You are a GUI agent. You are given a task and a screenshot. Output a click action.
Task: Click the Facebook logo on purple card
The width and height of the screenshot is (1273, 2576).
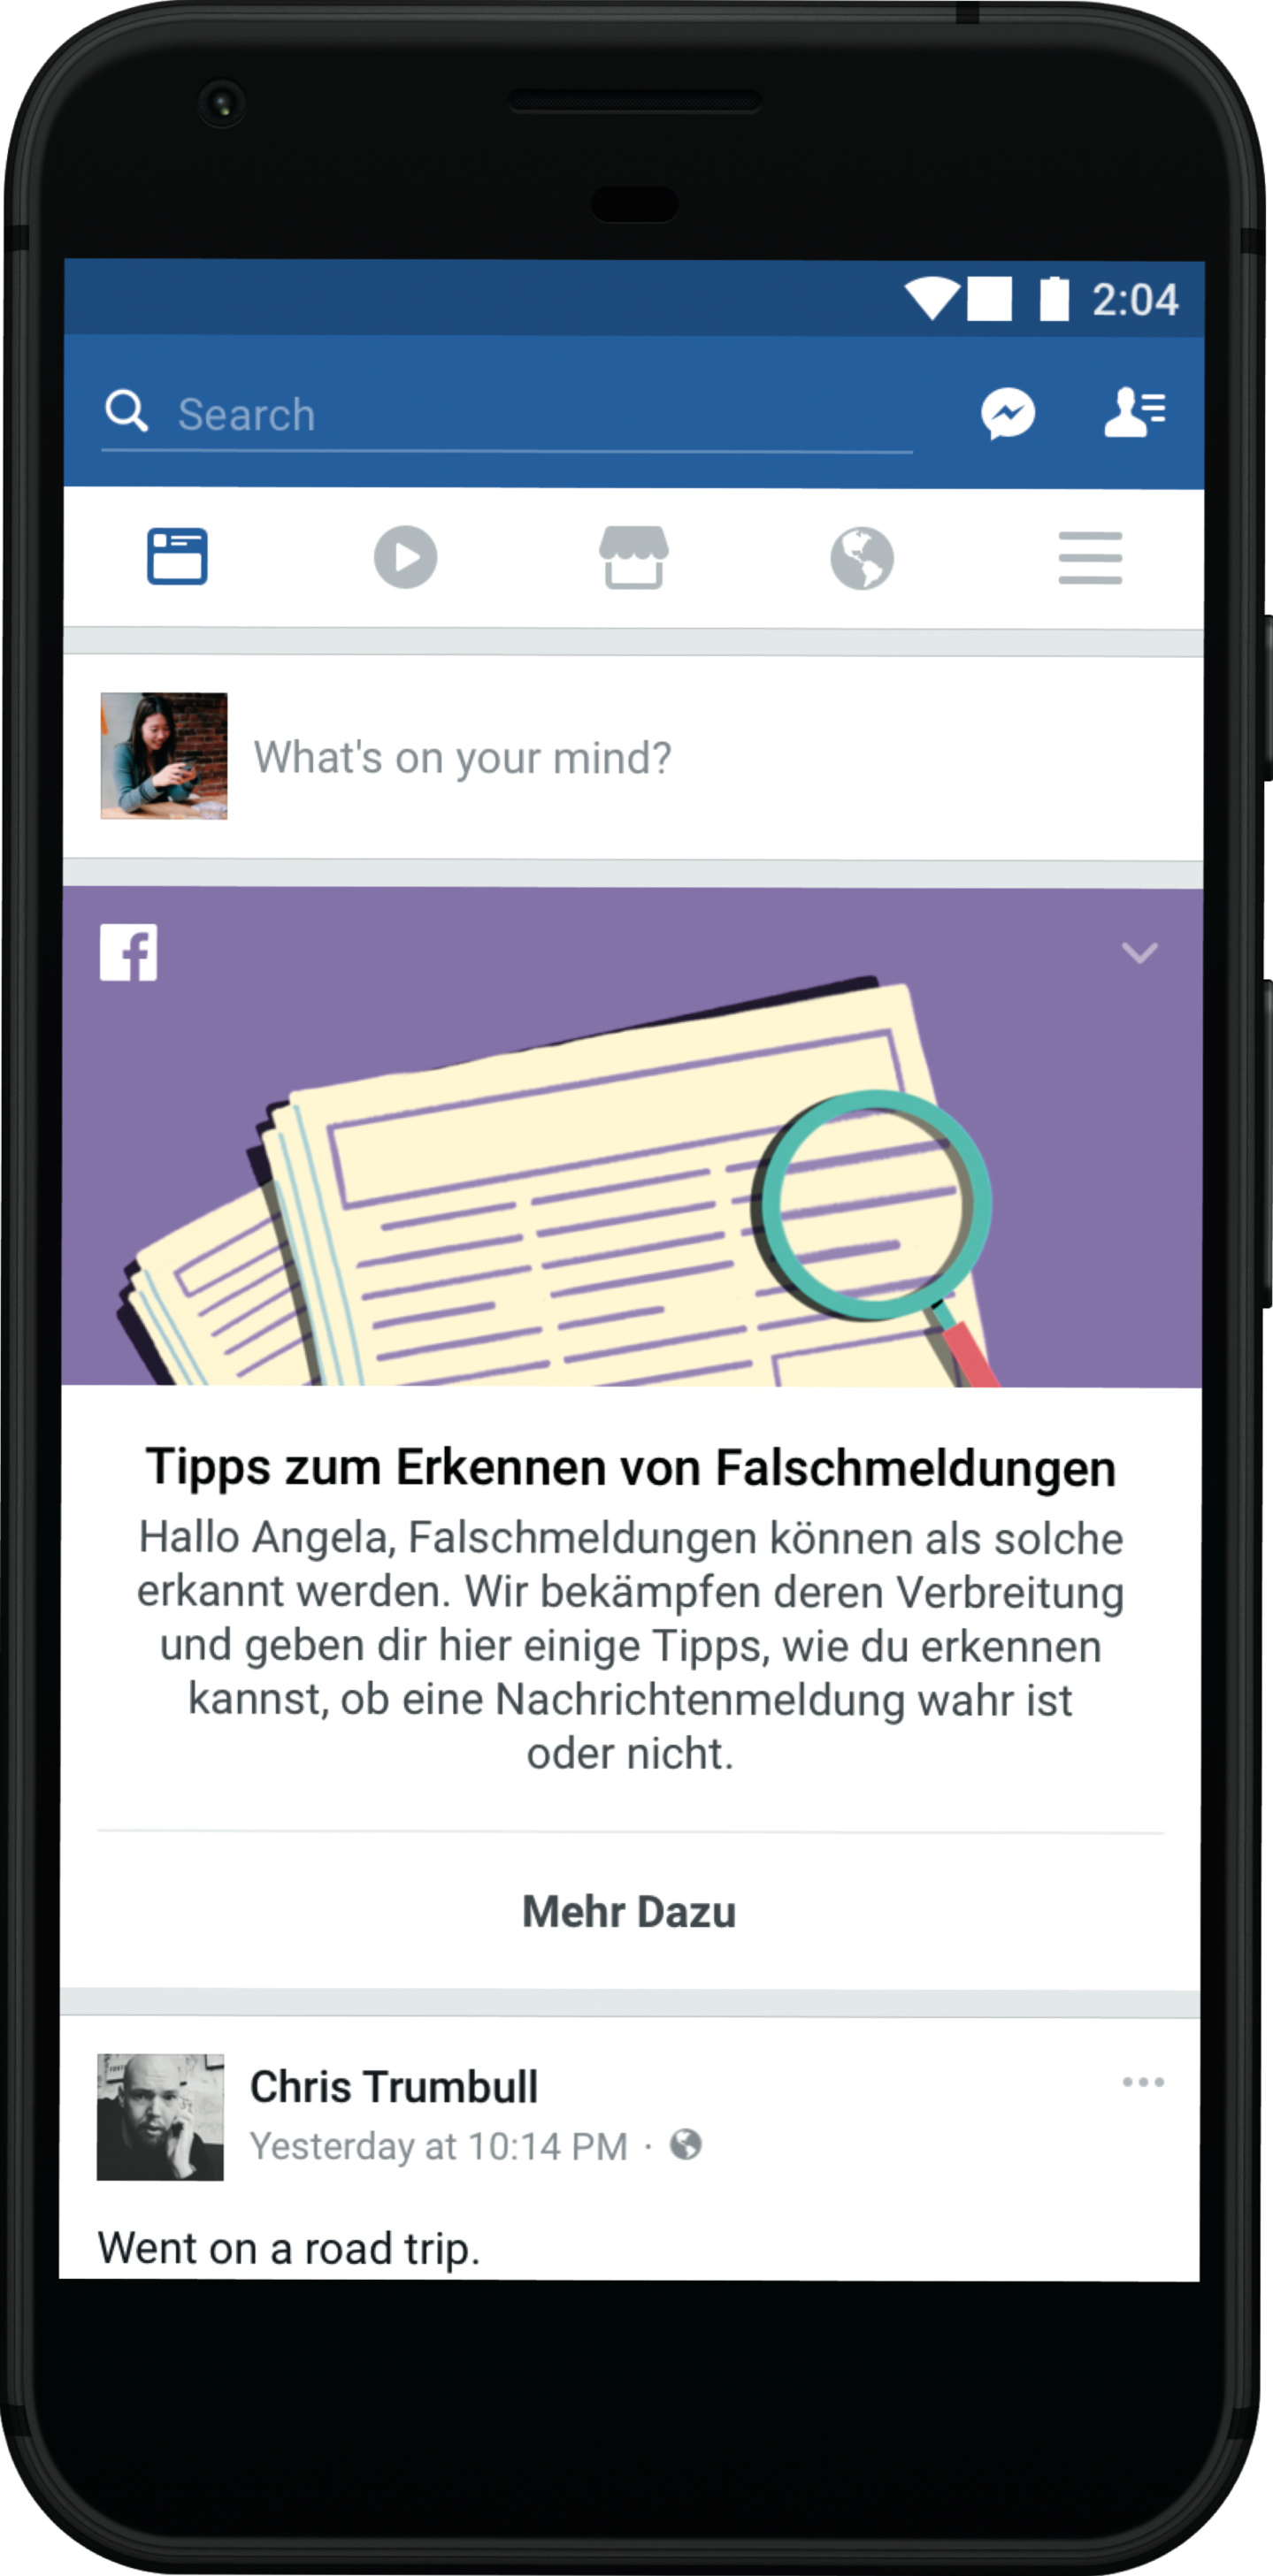128,953
